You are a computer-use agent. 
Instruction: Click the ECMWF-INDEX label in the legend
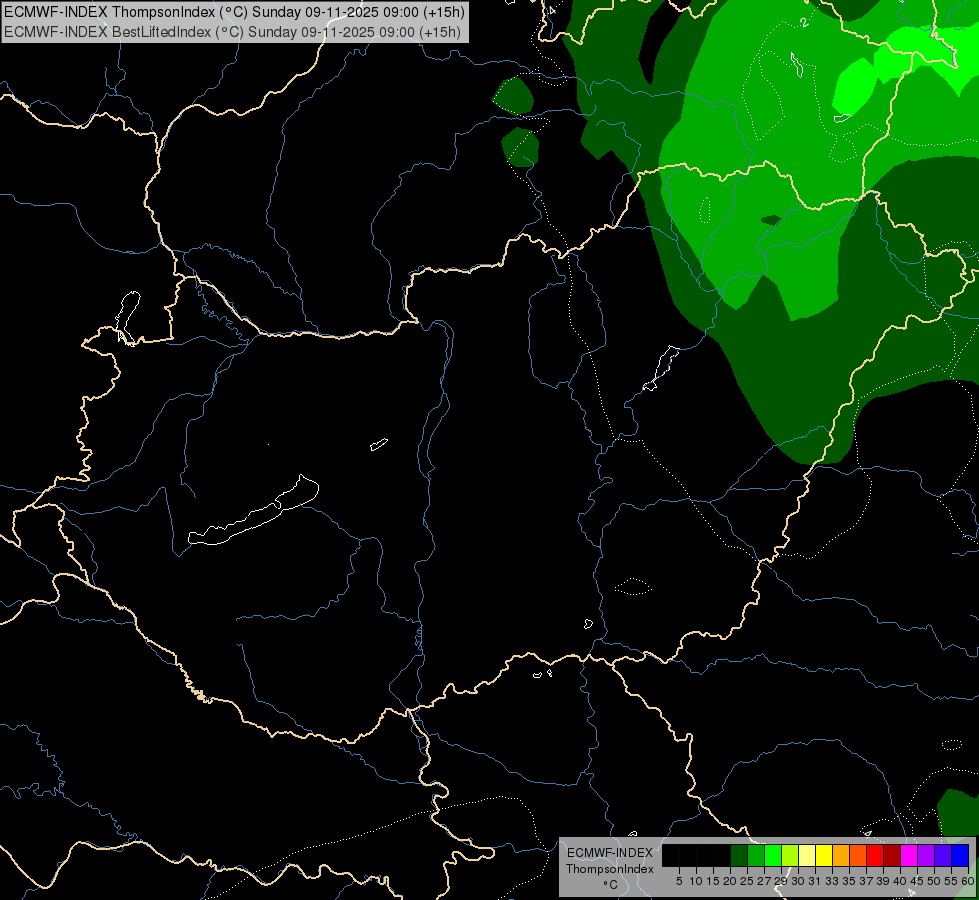tap(610, 853)
